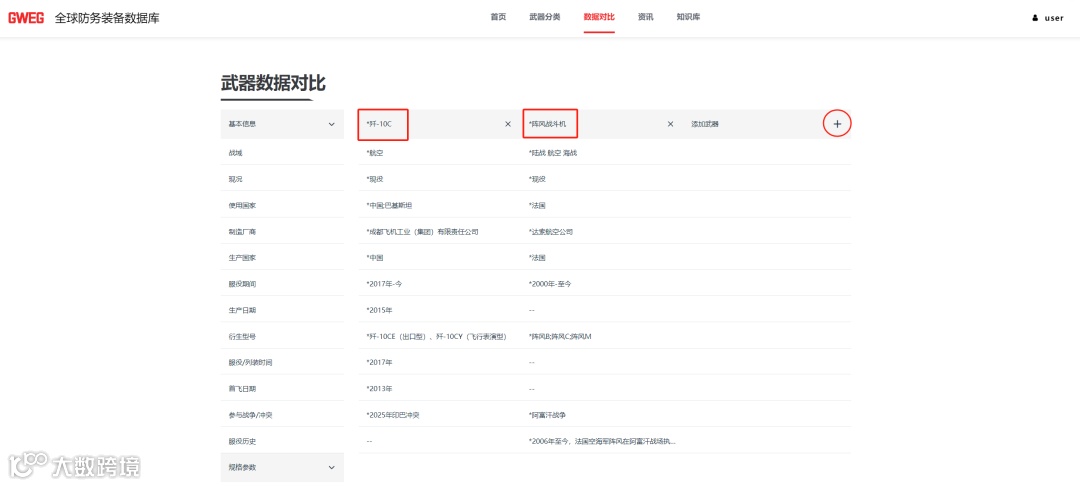This screenshot has height=486, width=1080.
Task: Click the plus icon to add weapon
Action: [838, 124]
